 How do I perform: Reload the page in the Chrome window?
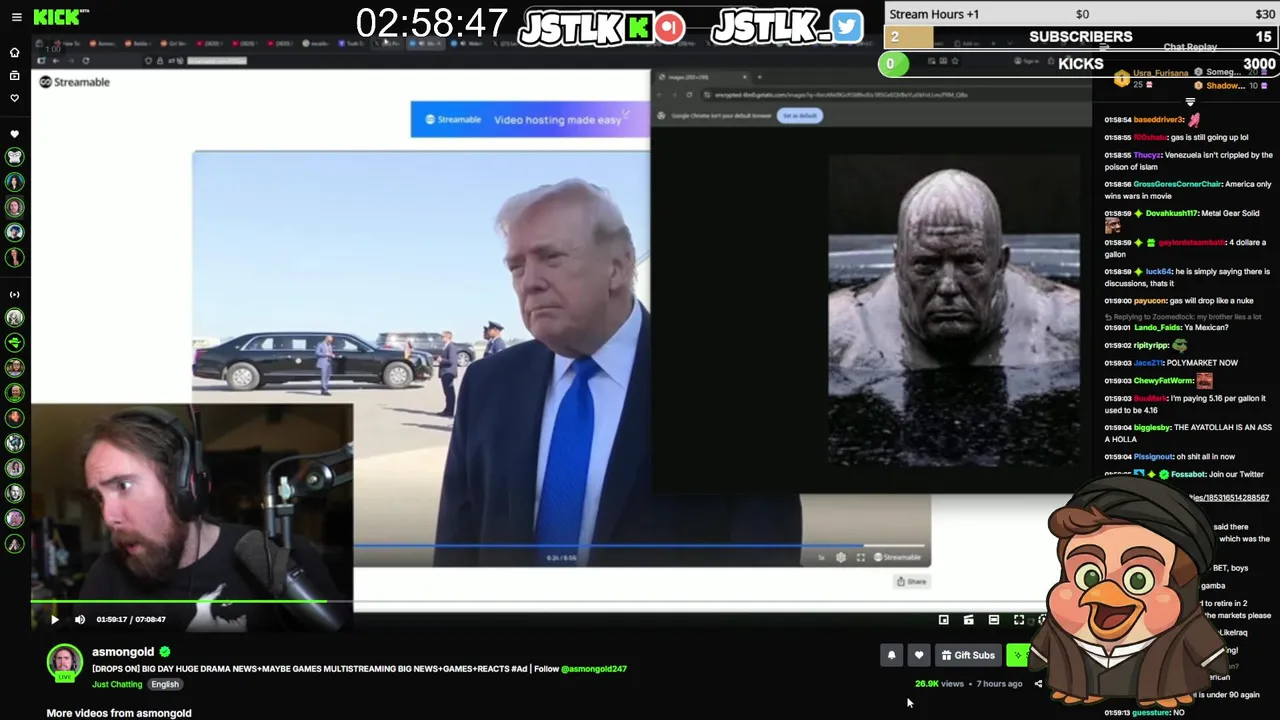click(x=689, y=95)
